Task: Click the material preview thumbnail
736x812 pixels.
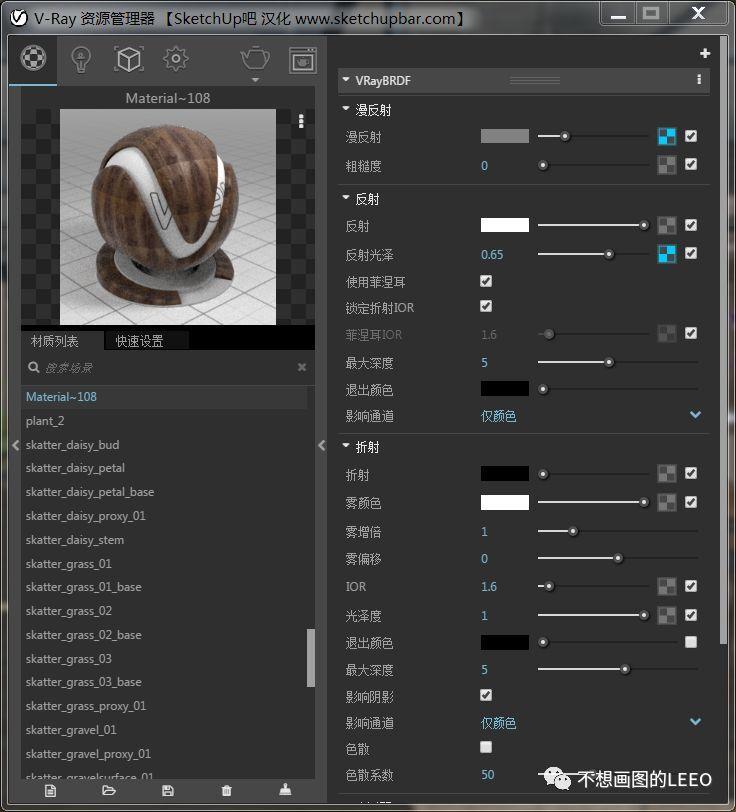Action: pyautogui.click(x=168, y=216)
